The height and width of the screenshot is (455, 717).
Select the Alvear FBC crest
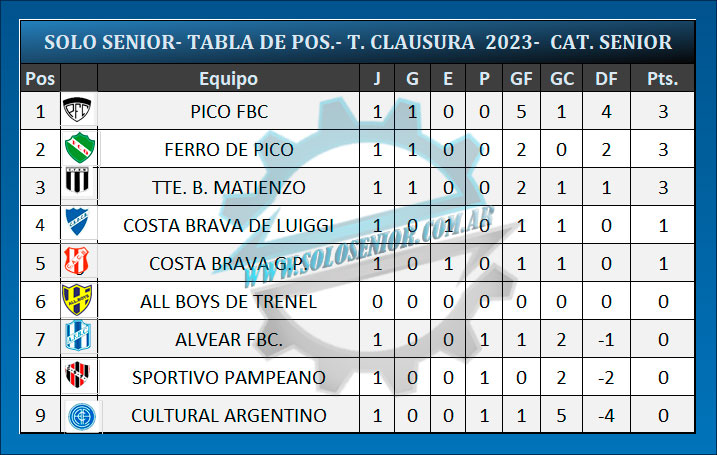pos(78,339)
